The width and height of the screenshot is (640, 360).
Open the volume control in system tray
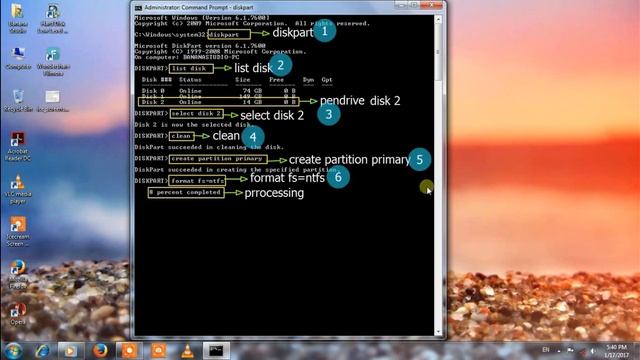[593, 351]
